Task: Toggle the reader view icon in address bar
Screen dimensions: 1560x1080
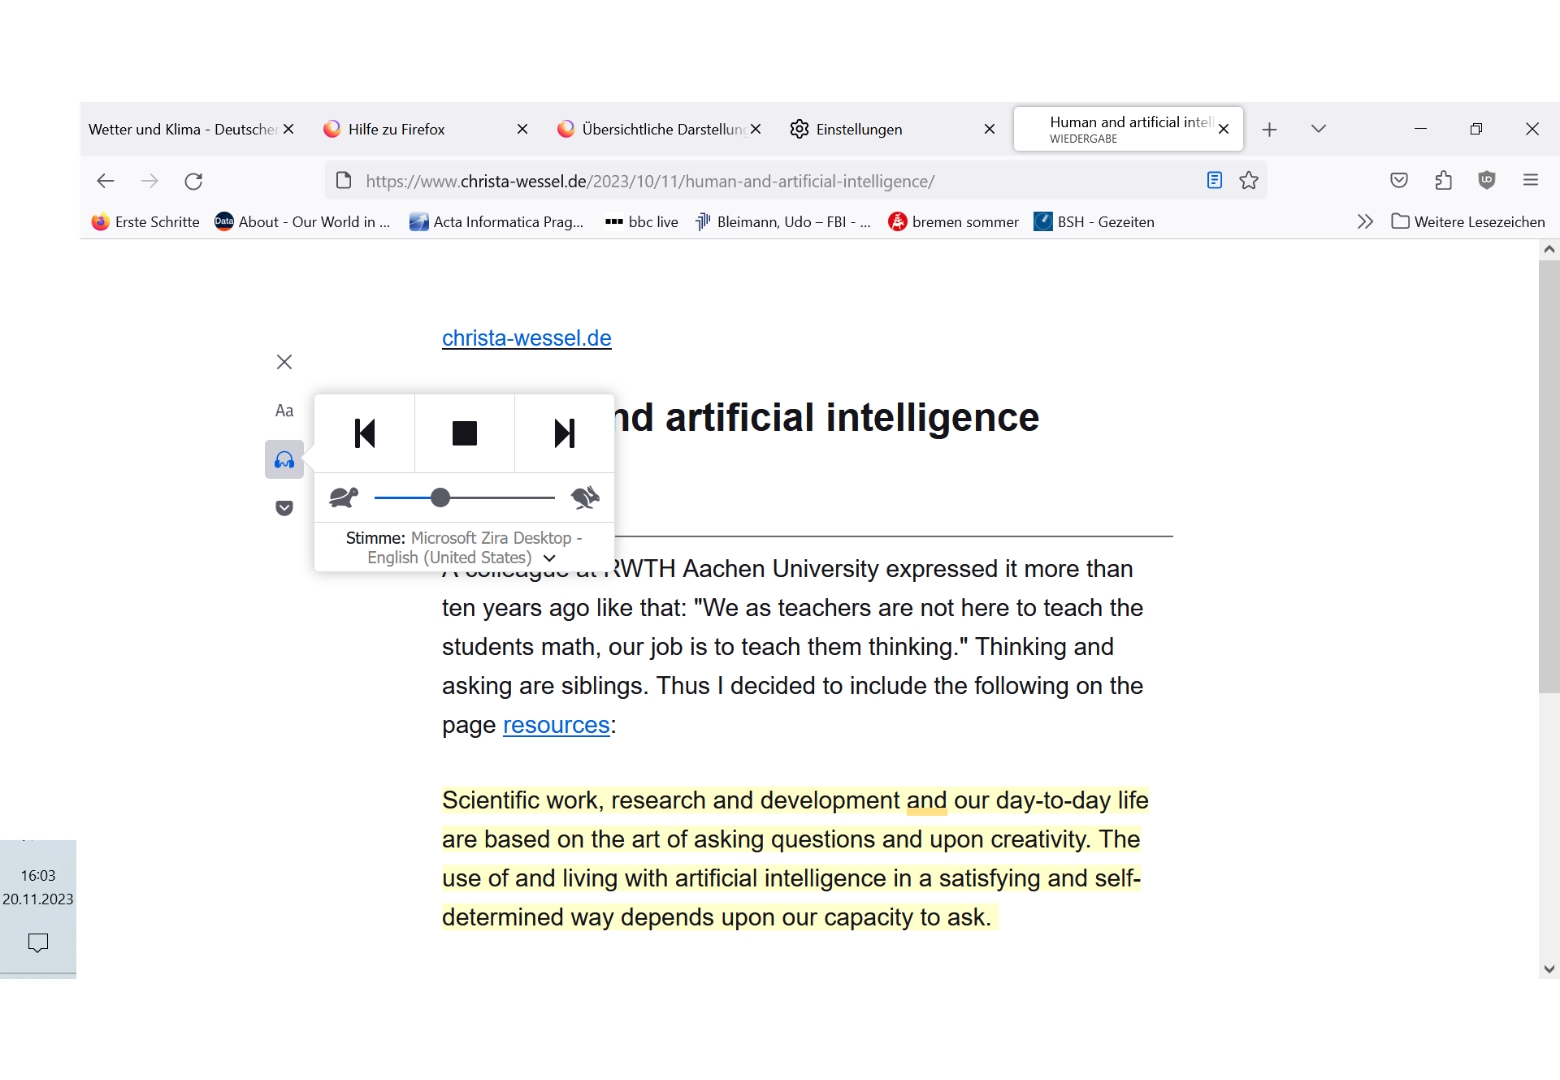Action: [x=1214, y=181]
